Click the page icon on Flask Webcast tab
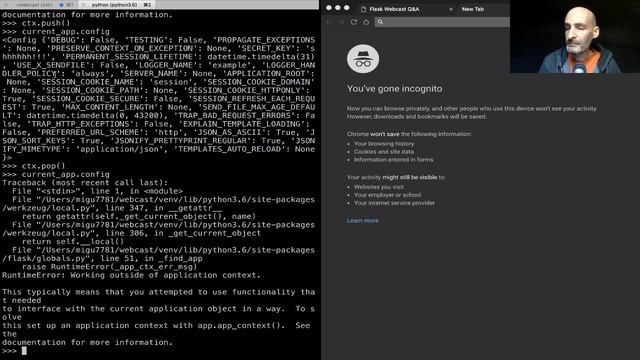Viewport: 640px width, 360px height. [363, 9]
